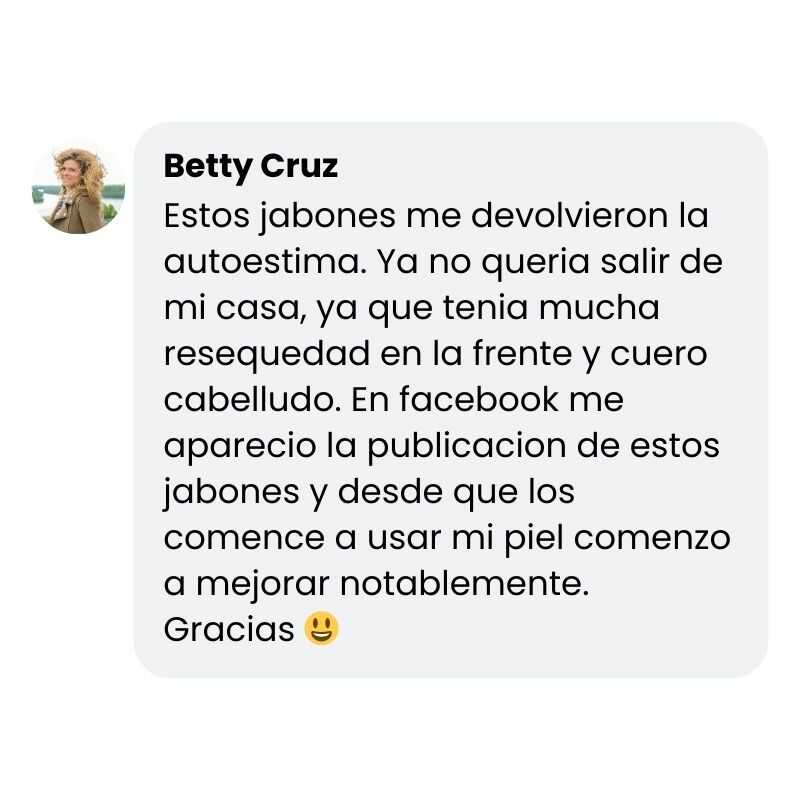
Task: Click the Betty Cruz commenter name
Action: [x=251, y=167]
